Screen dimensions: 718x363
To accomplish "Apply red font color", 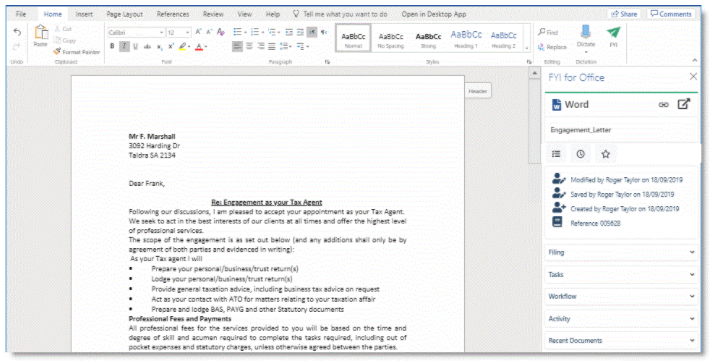I will [x=199, y=46].
